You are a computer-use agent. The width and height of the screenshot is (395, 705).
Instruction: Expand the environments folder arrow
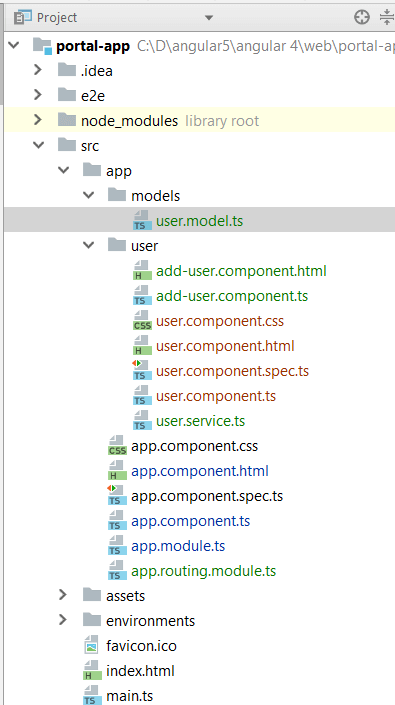[63, 620]
